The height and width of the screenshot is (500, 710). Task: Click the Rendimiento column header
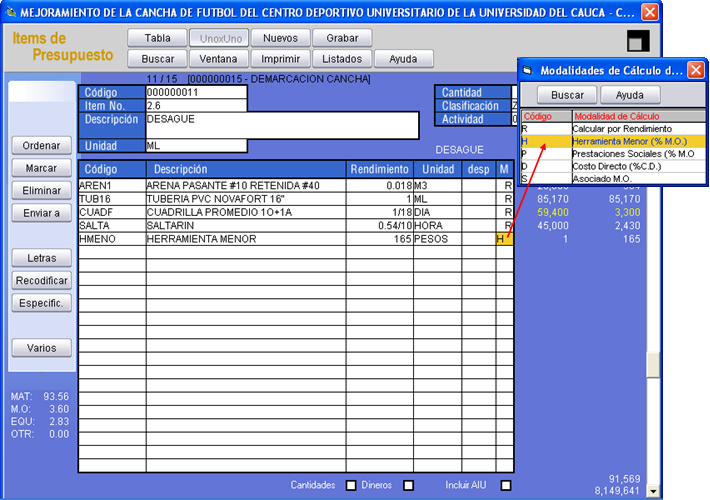380,169
